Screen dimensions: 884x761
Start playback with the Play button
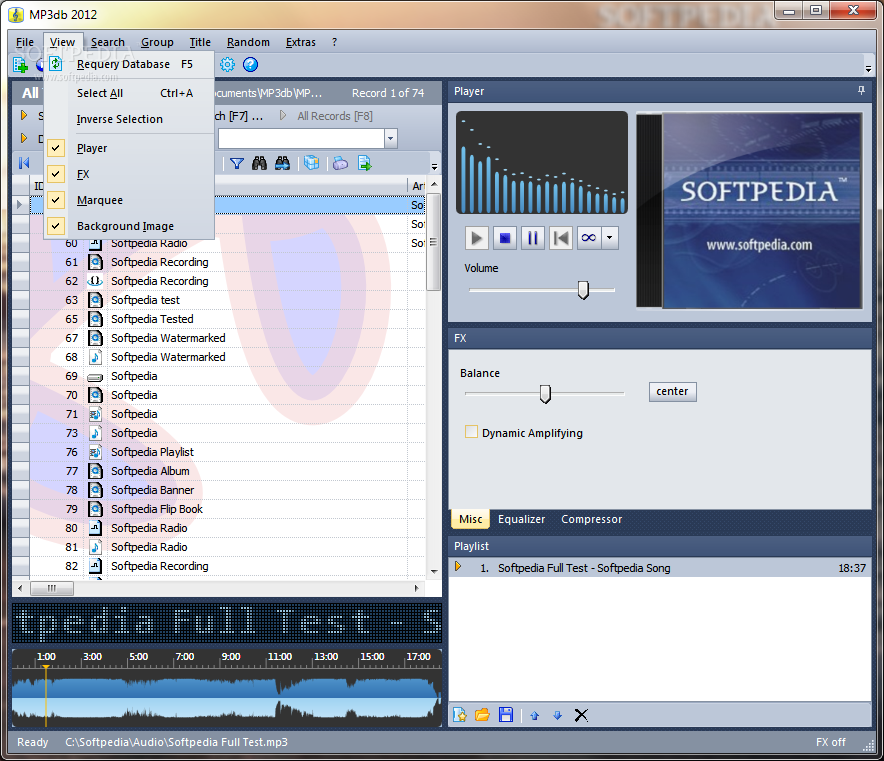click(476, 238)
